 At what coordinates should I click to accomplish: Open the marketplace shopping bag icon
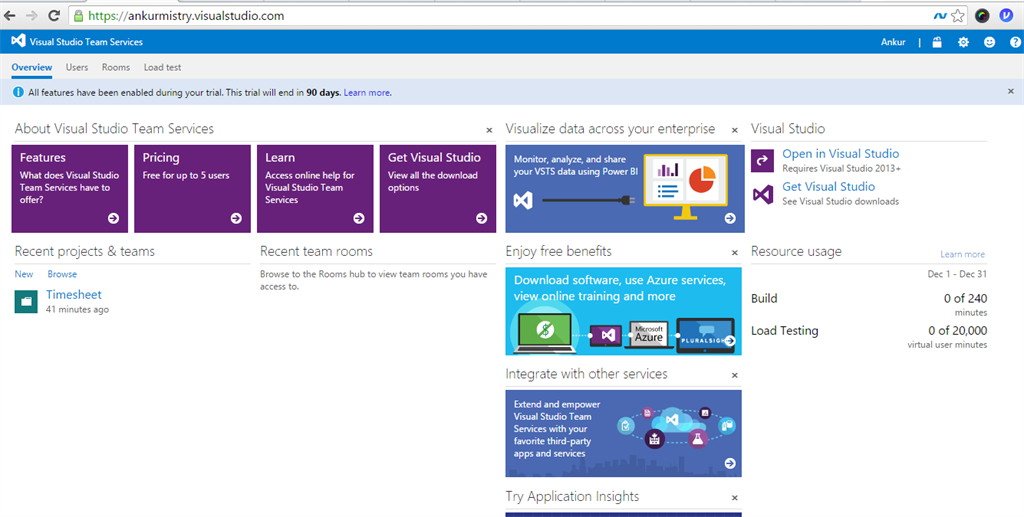click(937, 42)
